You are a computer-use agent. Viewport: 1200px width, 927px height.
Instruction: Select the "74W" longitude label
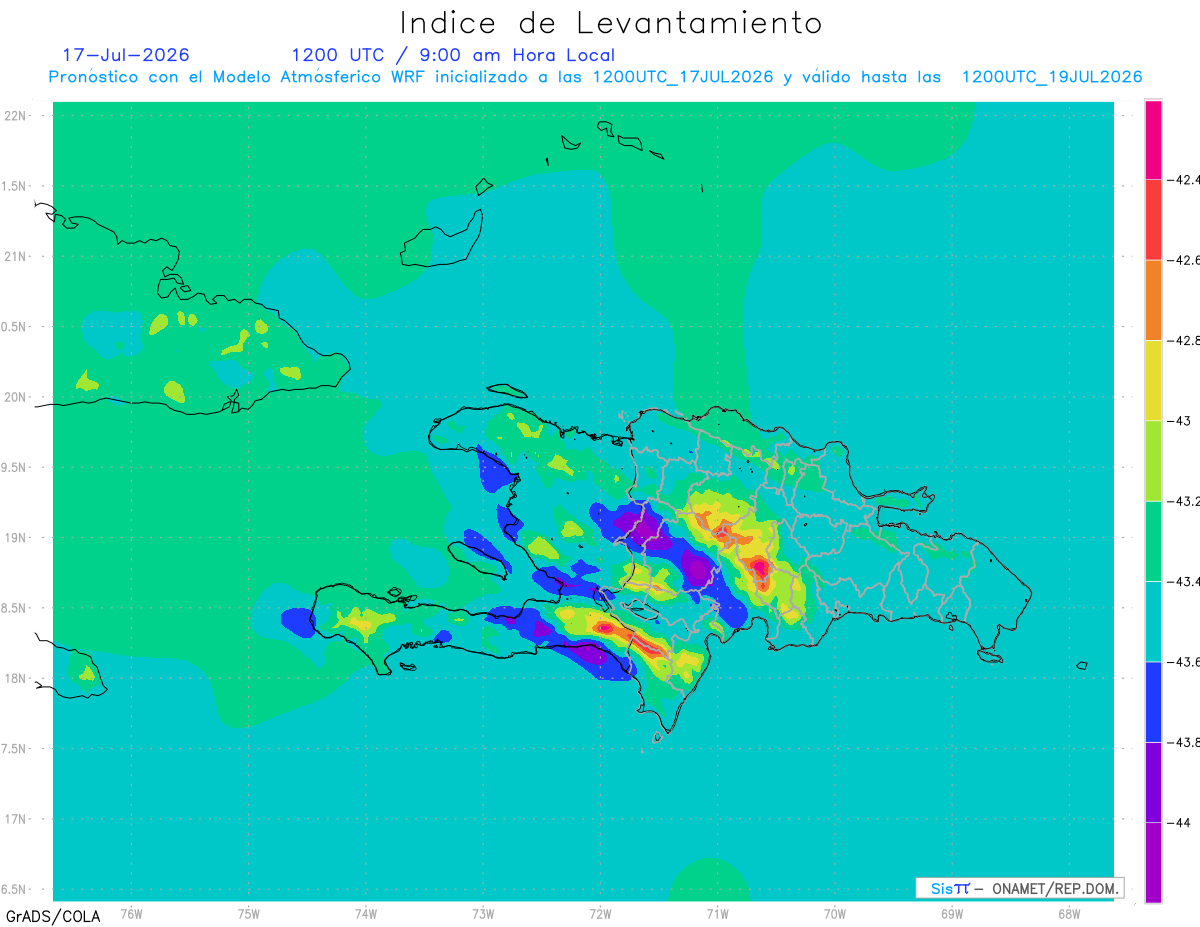pyautogui.click(x=366, y=913)
